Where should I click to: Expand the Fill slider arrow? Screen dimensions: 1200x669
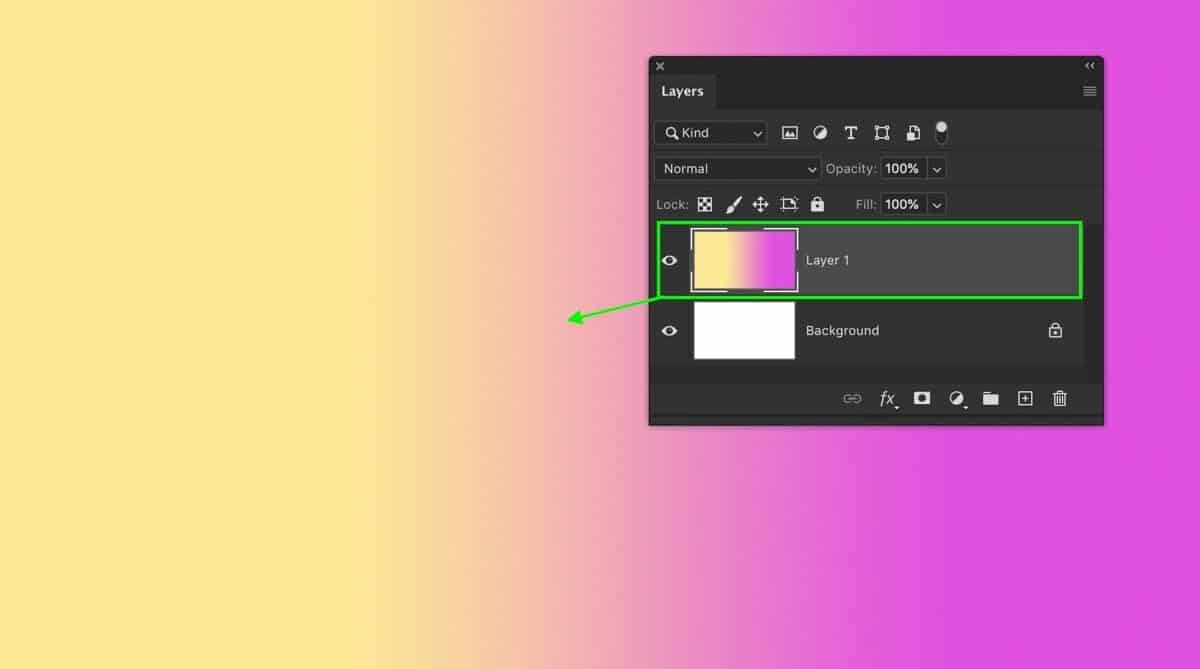937,204
